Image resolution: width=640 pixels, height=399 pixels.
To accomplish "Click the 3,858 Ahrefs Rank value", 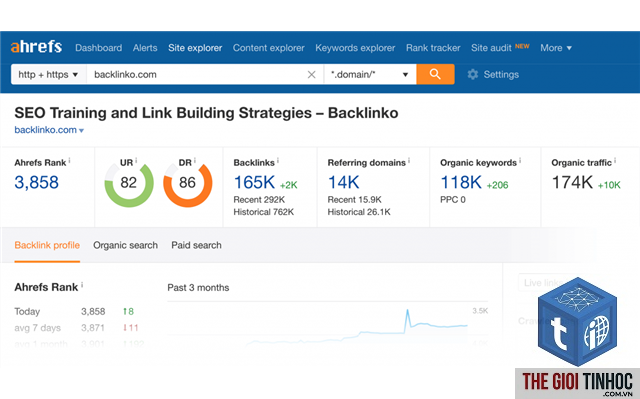I will (36, 182).
